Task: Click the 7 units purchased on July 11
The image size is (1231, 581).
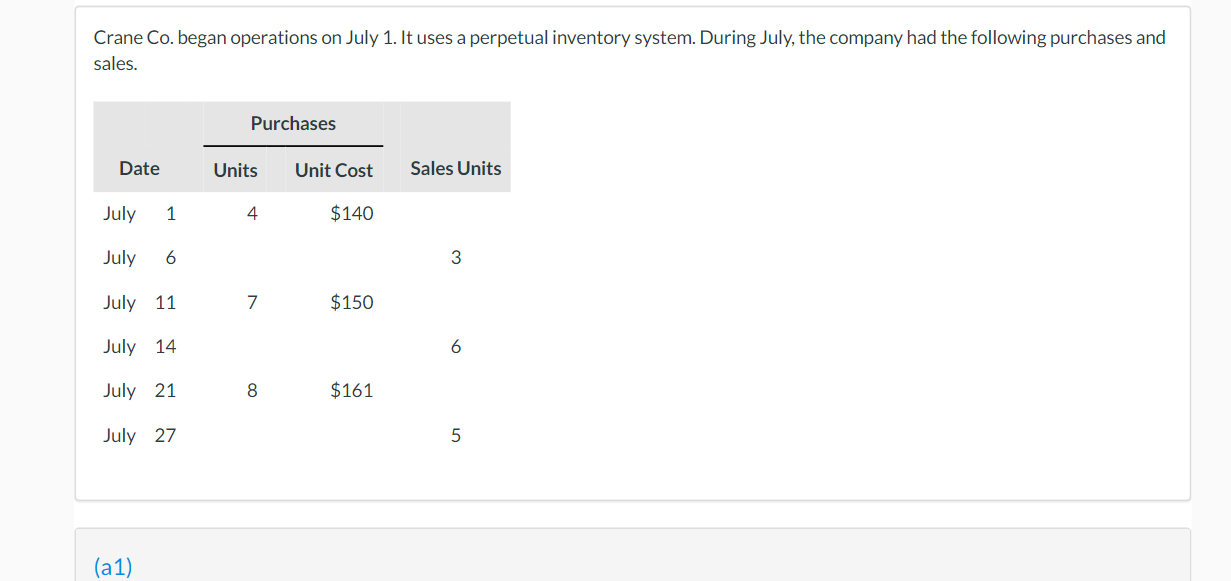Action: (252, 302)
